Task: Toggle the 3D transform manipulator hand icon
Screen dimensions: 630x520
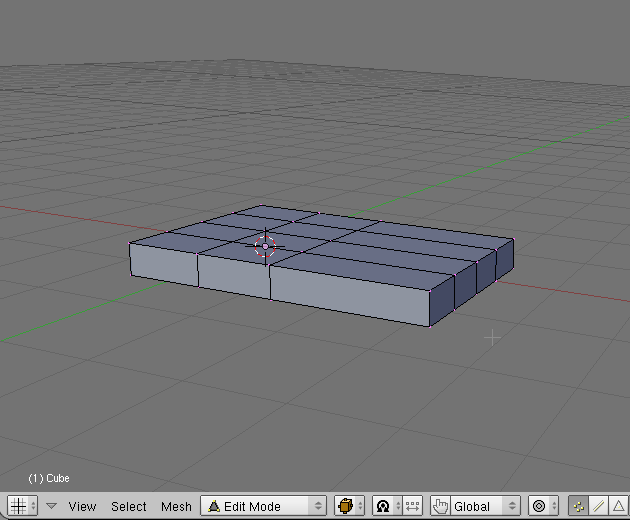Action: tap(440, 506)
